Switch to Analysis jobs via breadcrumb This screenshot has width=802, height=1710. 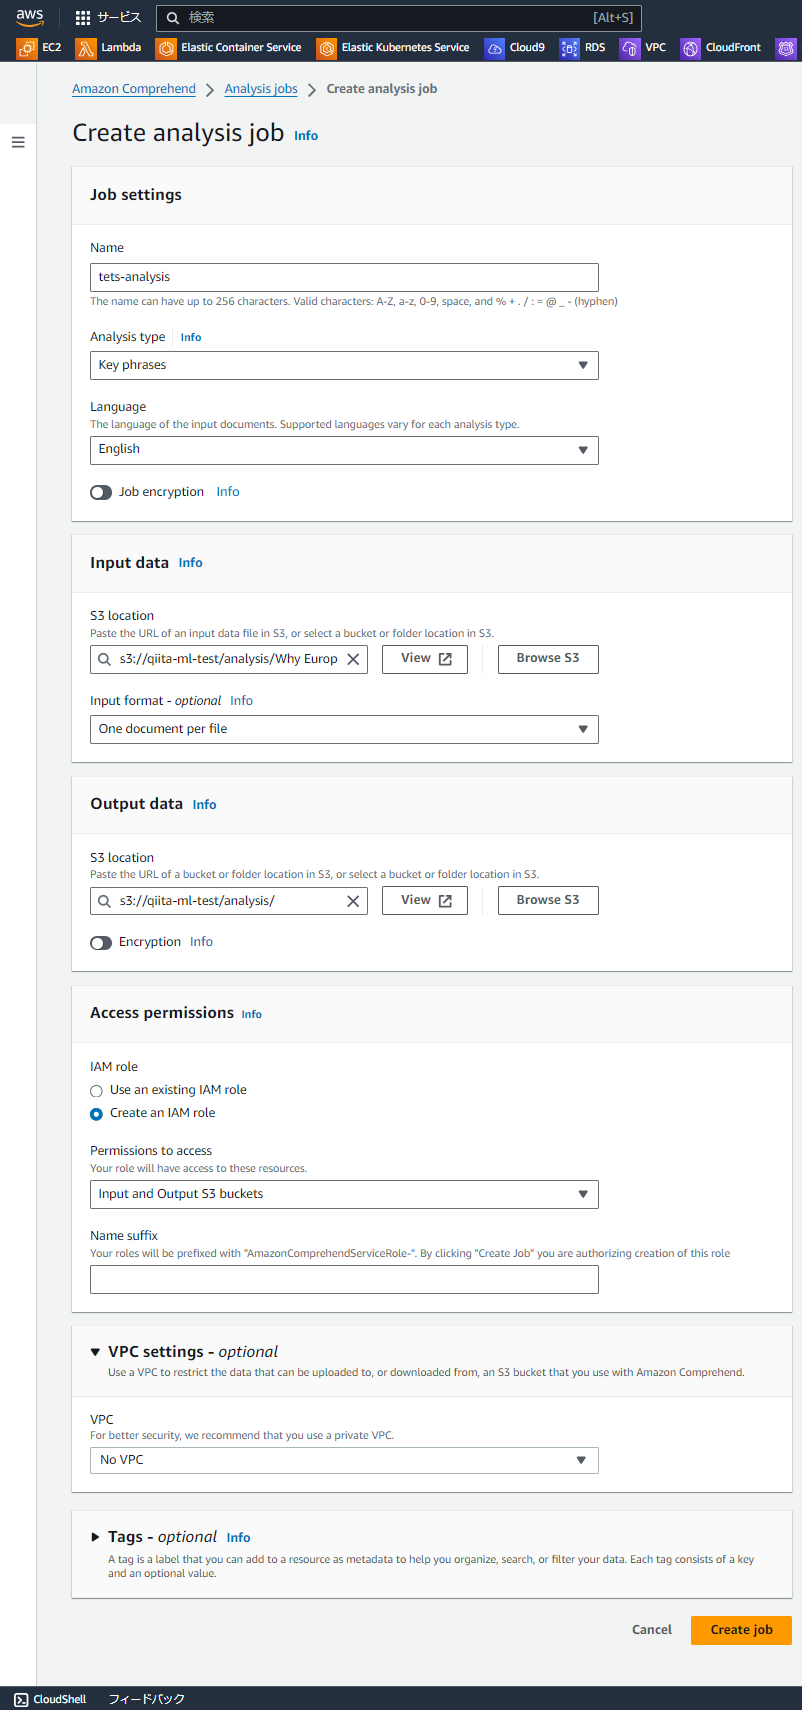pos(260,88)
